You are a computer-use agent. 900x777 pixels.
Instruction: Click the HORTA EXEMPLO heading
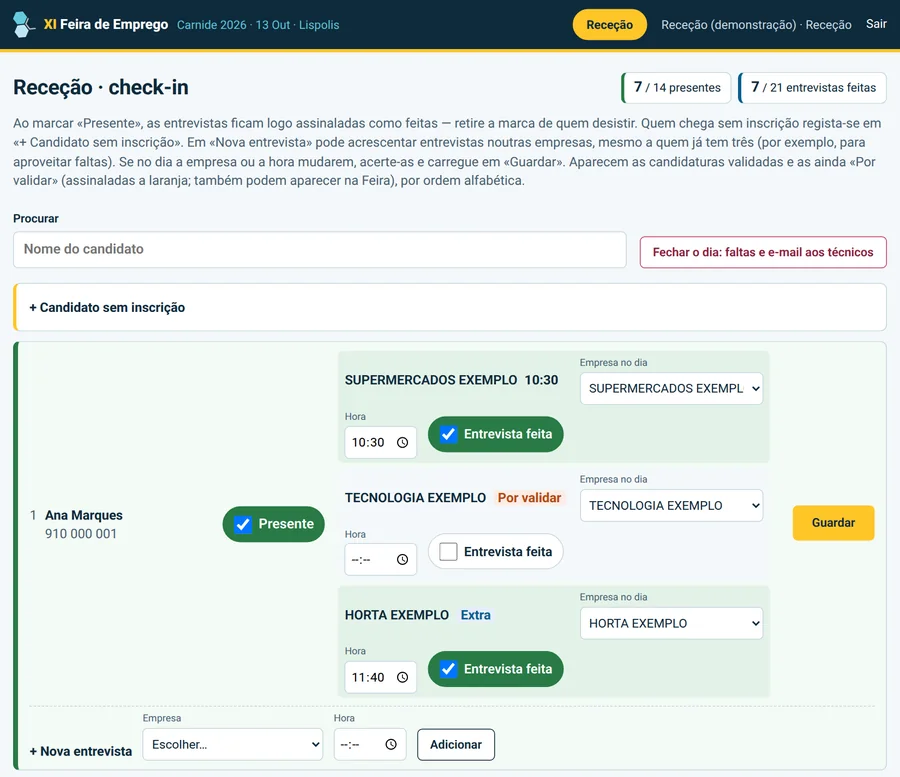click(397, 615)
